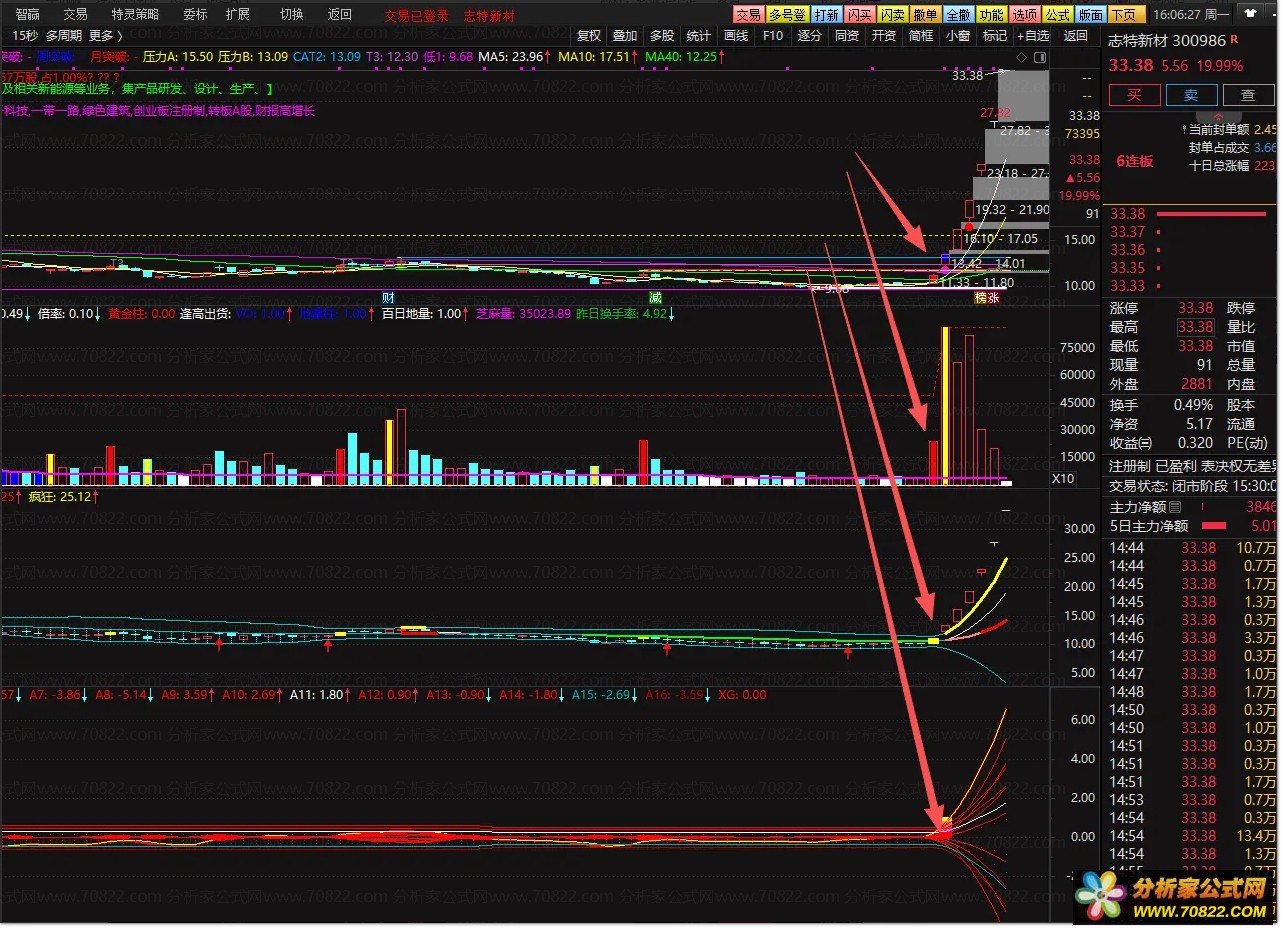
Task: Click the pink 交易 shortcut button
Action: pyautogui.click(x=748, y=15)
